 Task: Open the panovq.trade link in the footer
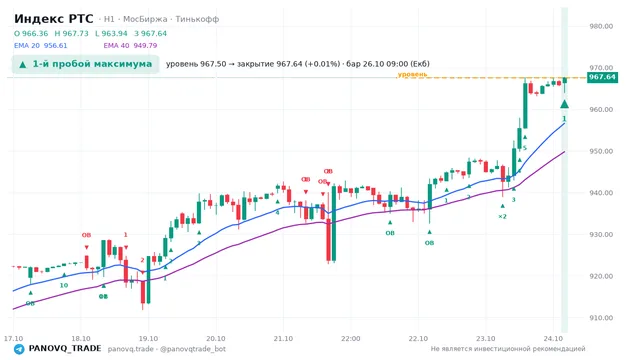click(x=131, y=349)
